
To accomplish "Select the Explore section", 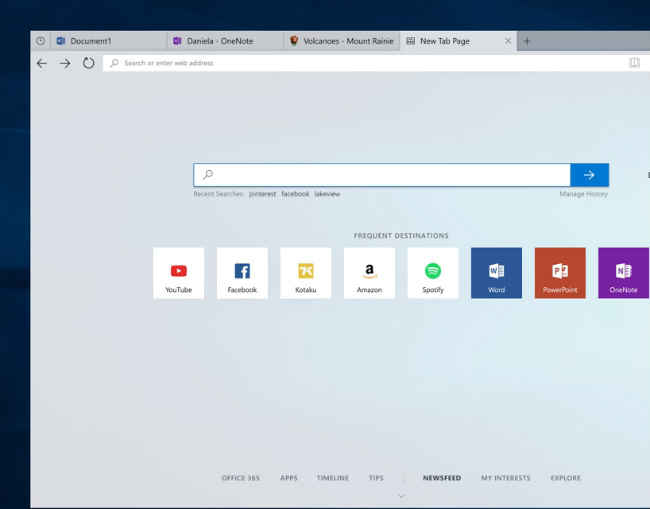I will pyautogui.click(x=566, y=478).
